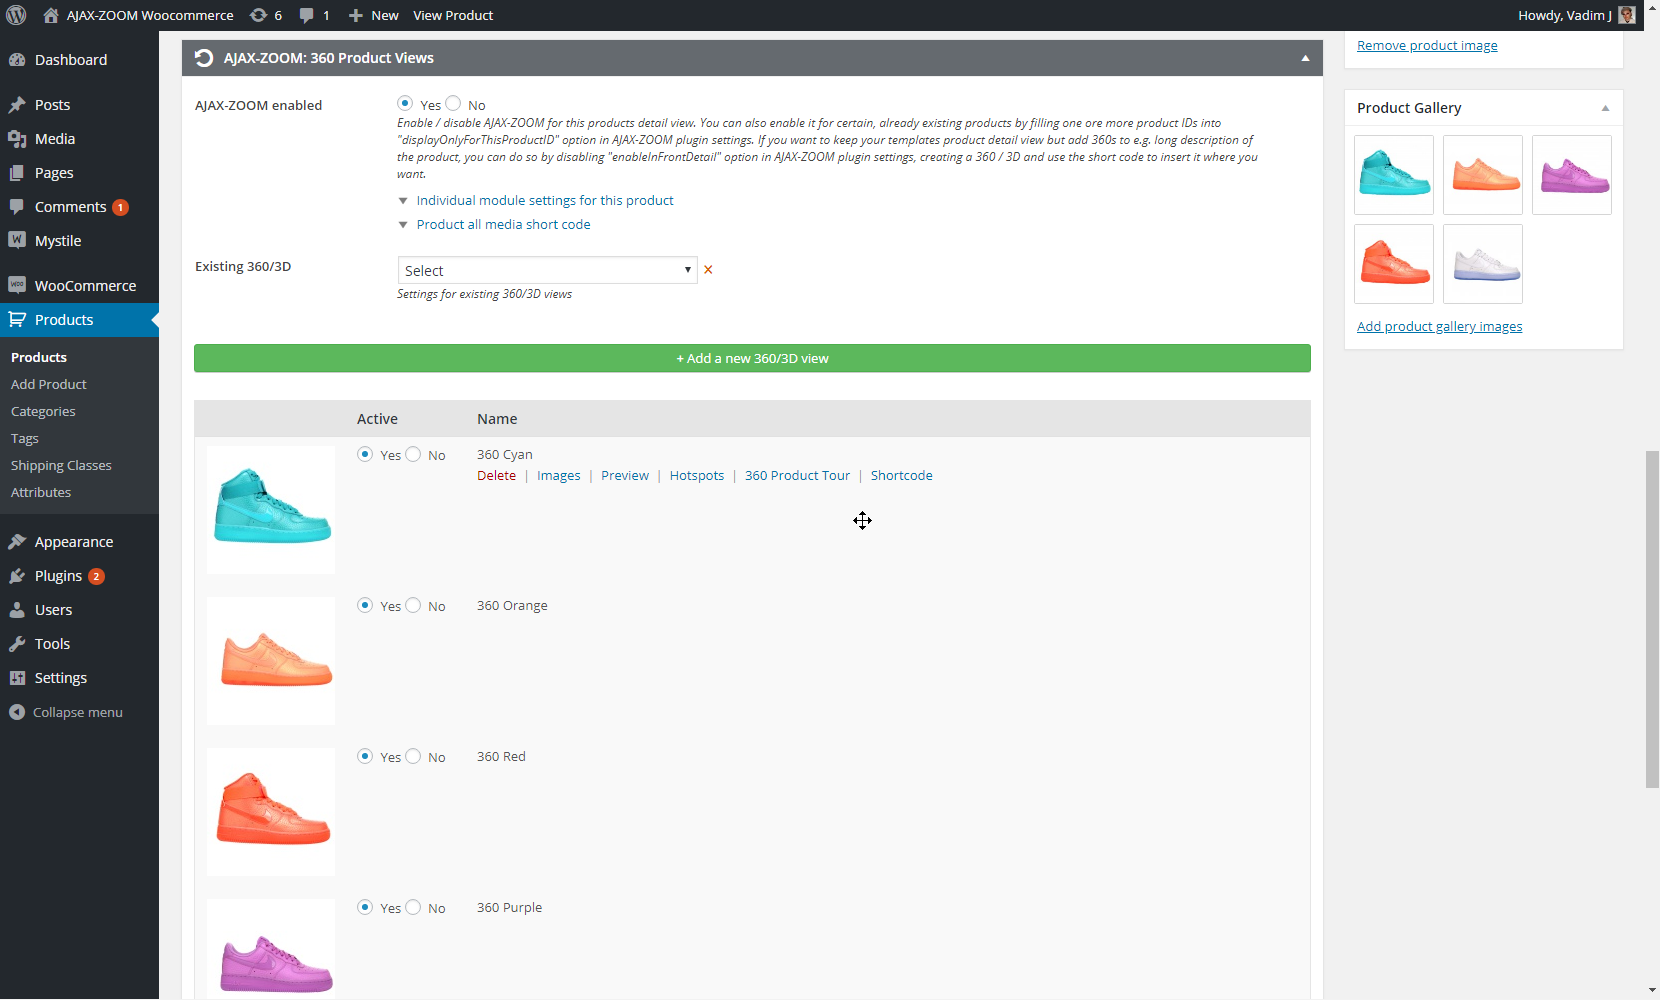
Task: Click the plus New icon in admin bar
Action: tap(355, 15)
